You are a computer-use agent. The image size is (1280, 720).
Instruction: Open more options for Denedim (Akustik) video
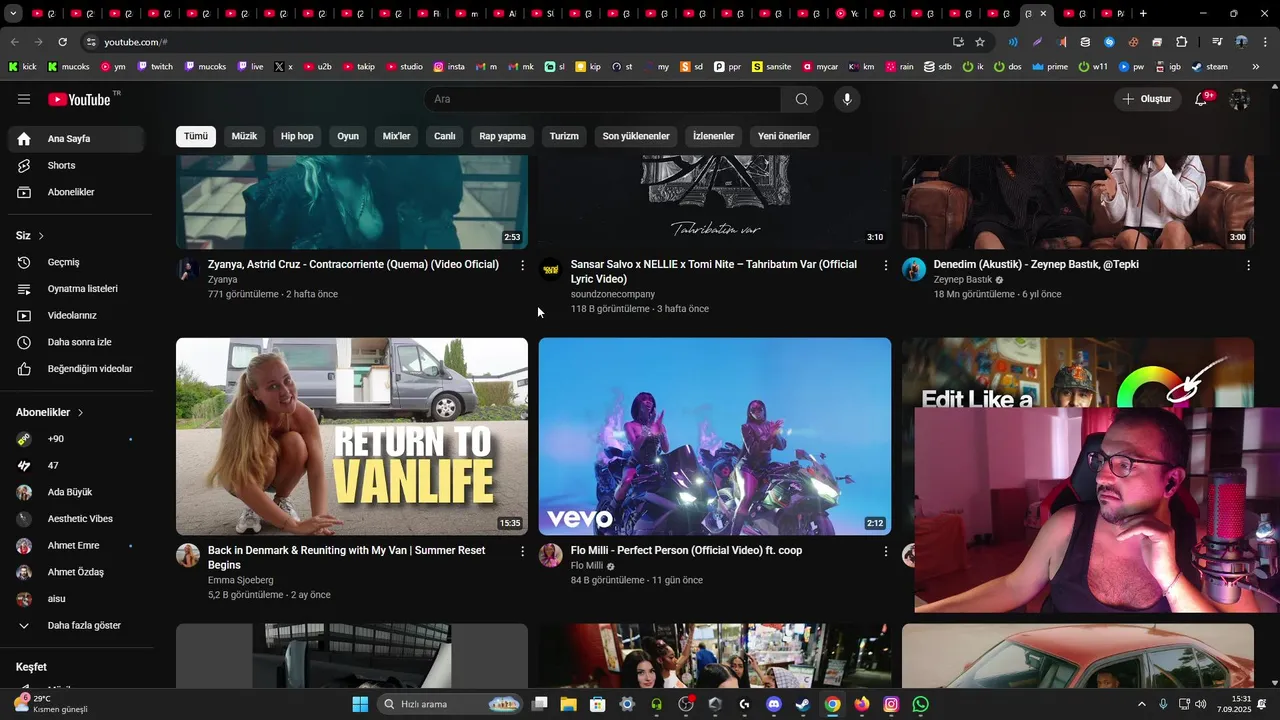(x=1248, y=265)
